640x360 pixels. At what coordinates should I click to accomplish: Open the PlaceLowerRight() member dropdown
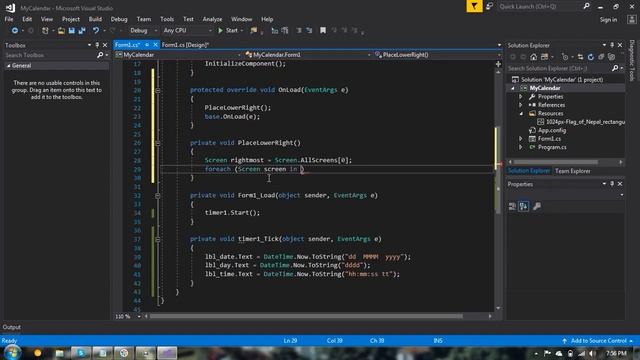tap(438, 55)
